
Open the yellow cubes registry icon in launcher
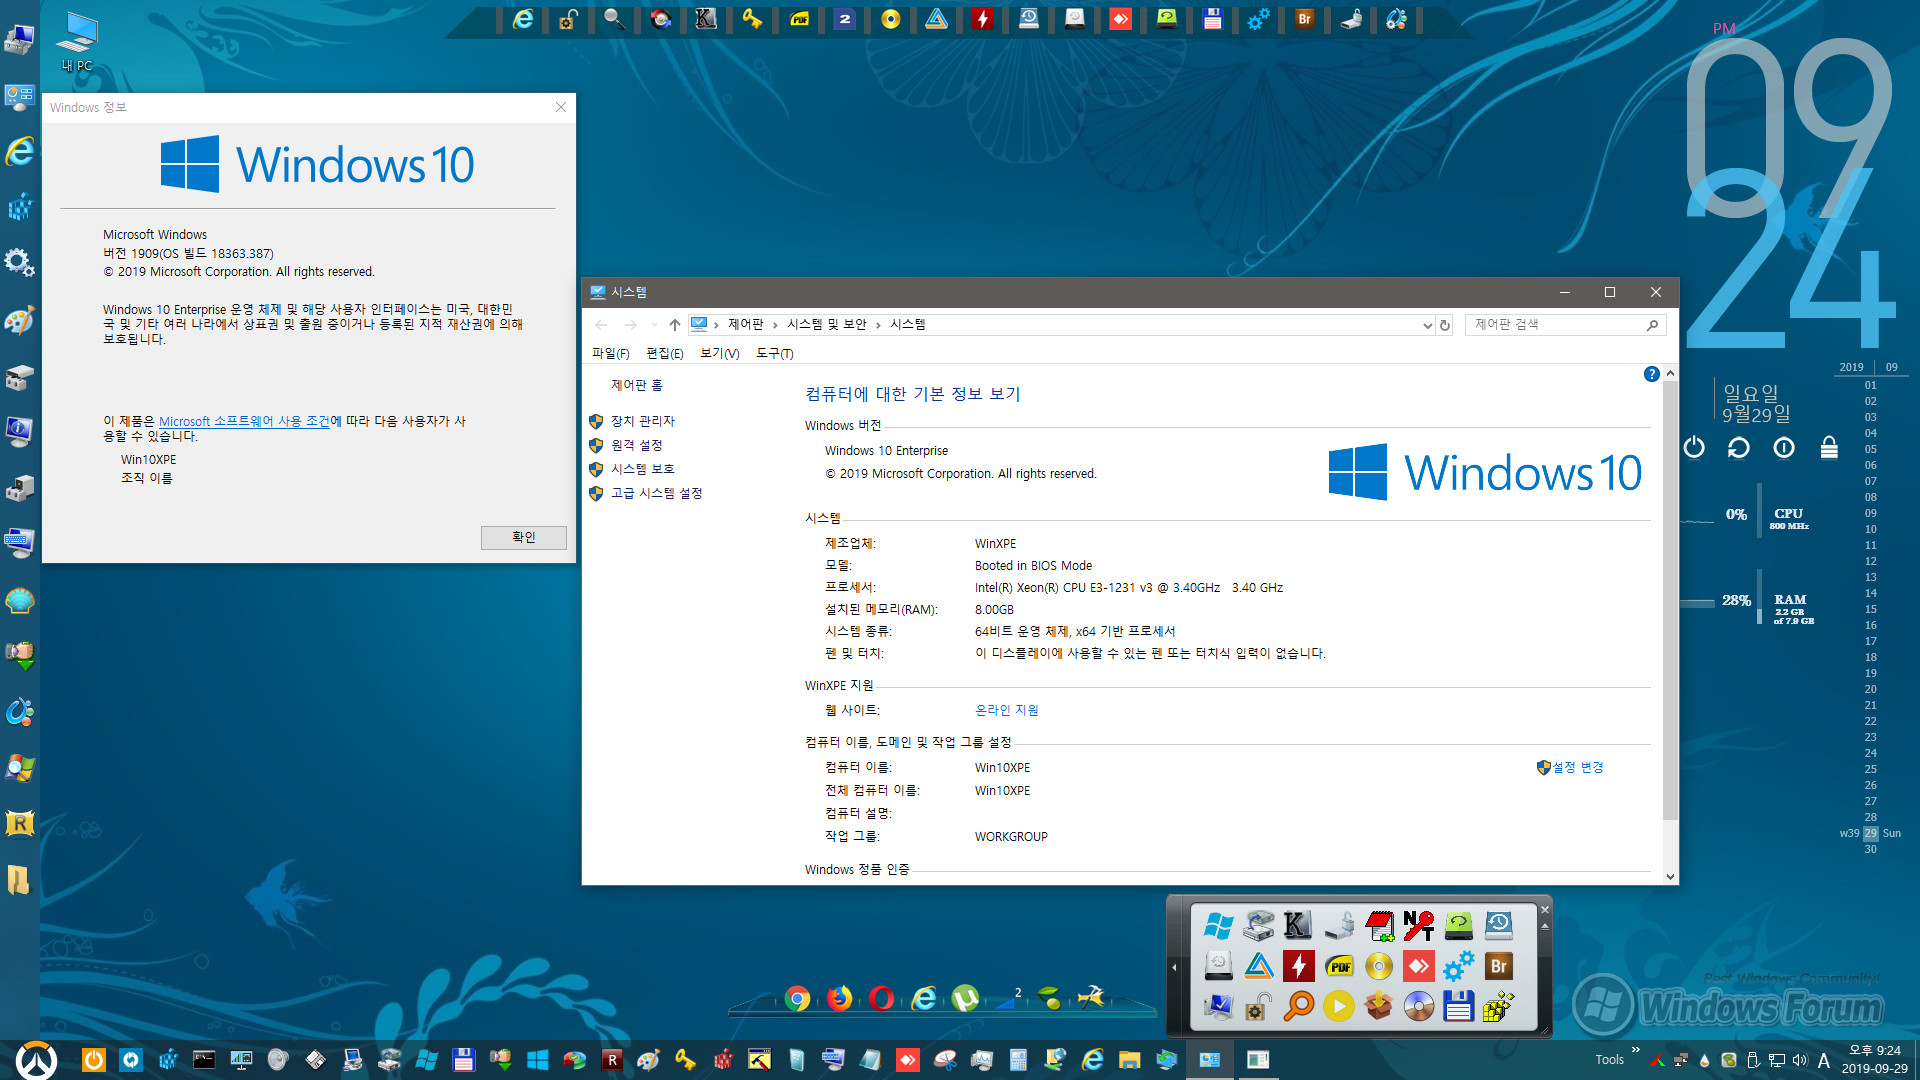coord(1498,1006)
